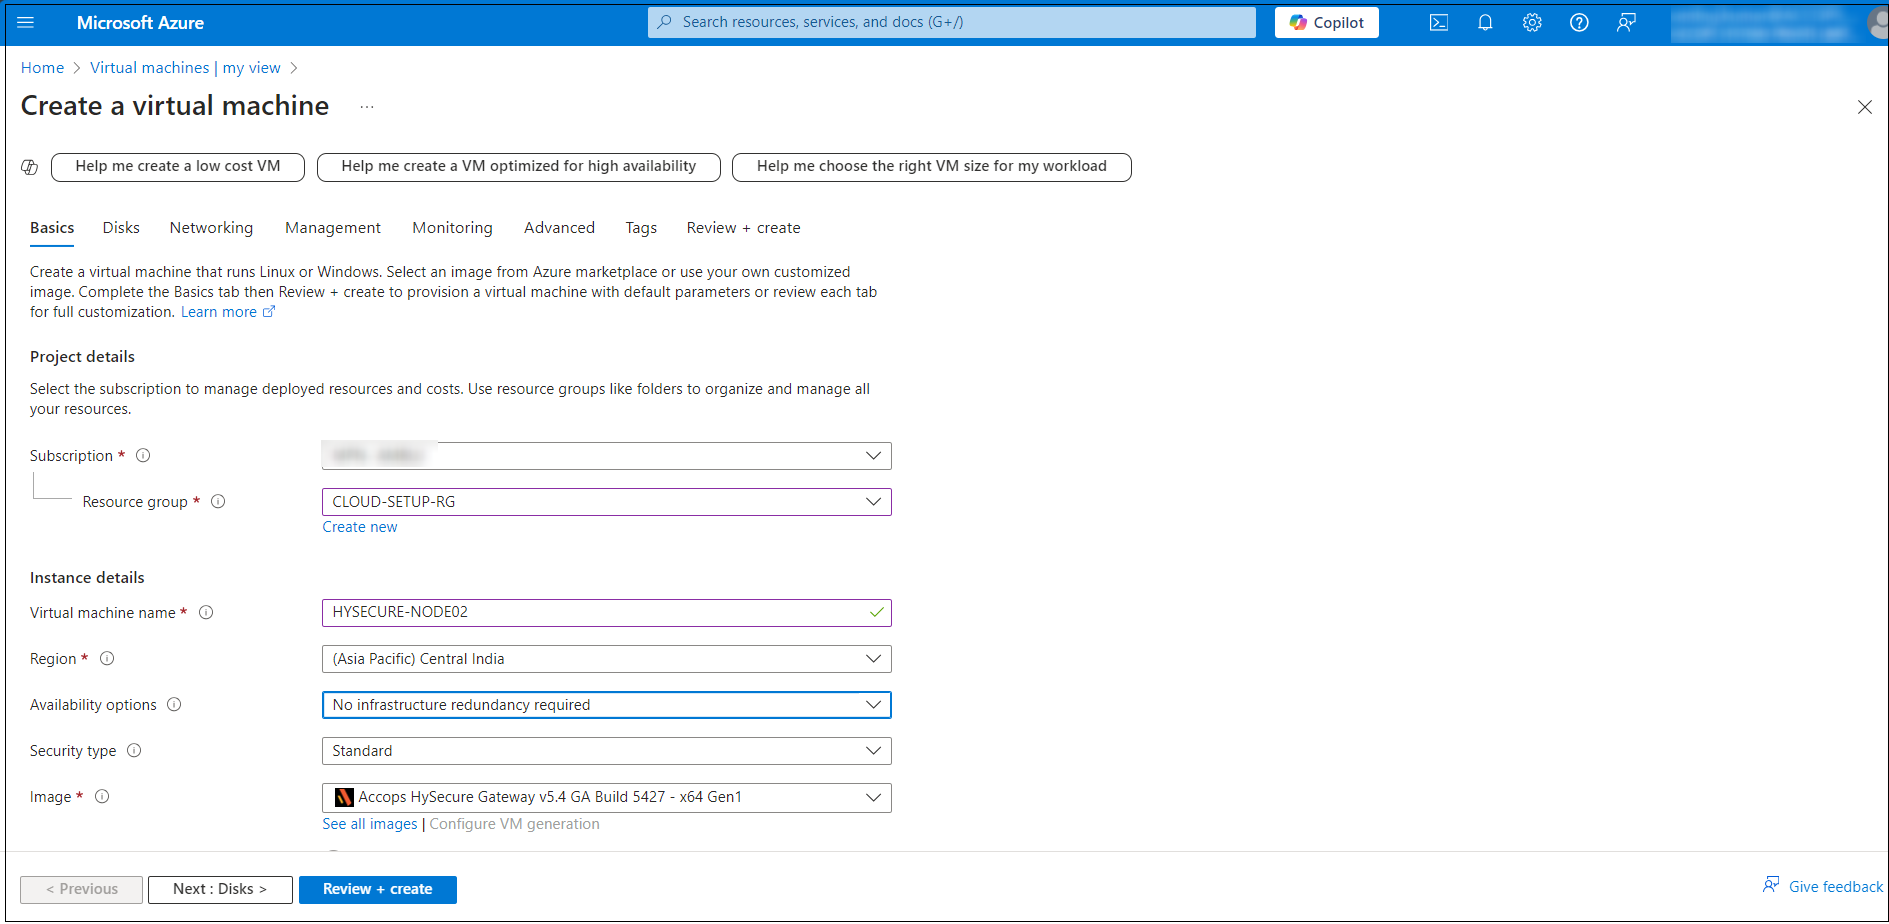Open the Region dropdown

[x=606, y=659]
